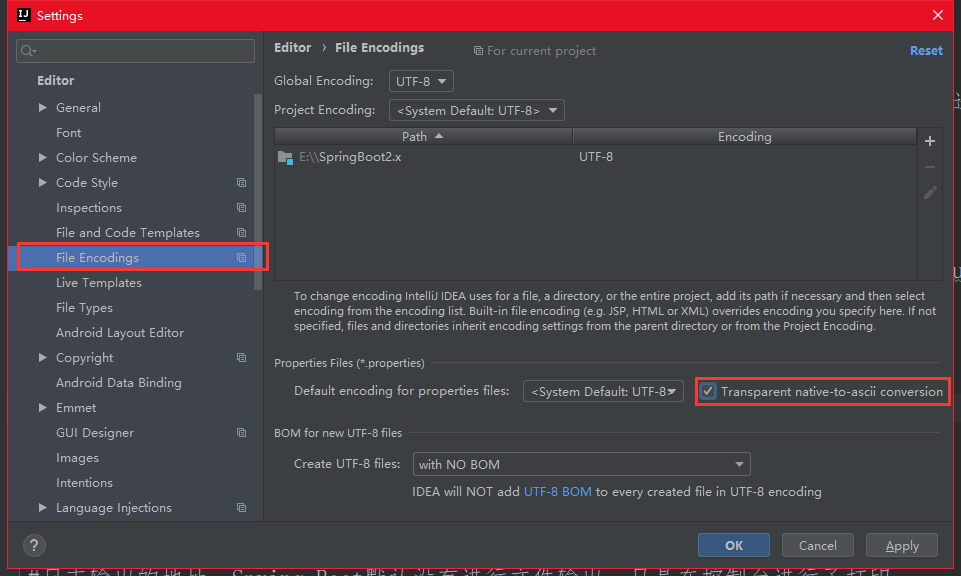
Task: Click the remove path minus icon
Action: click(930, 167)
